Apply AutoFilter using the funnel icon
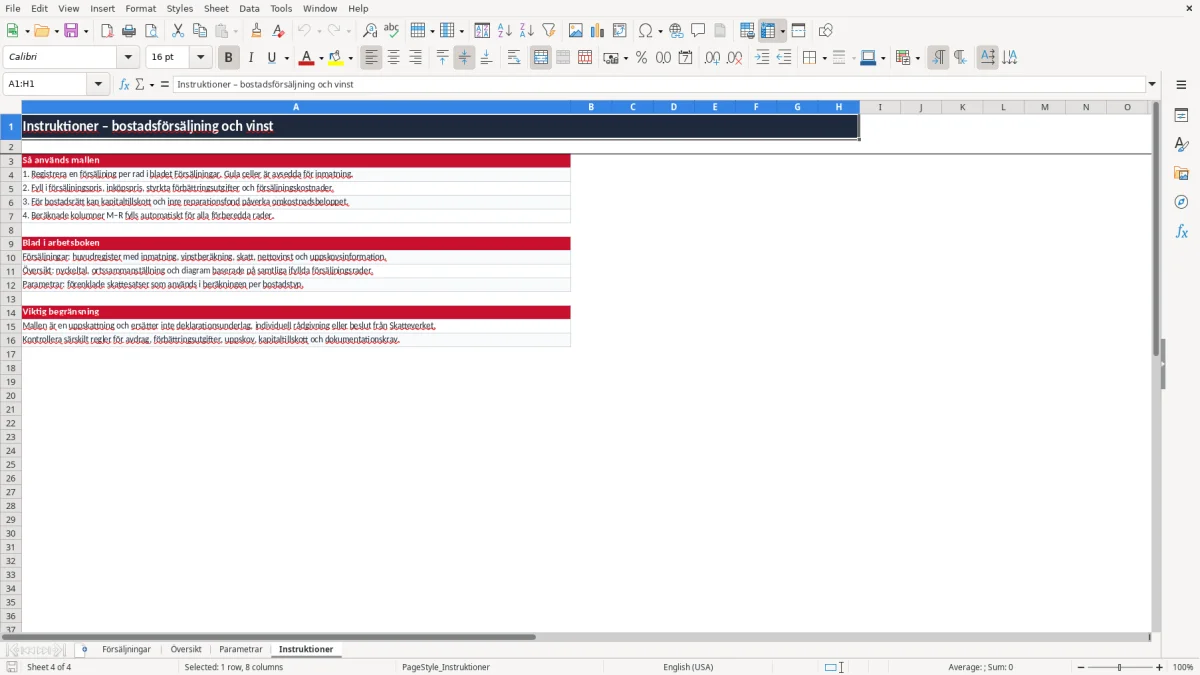1200x675 pixels. 549,31
